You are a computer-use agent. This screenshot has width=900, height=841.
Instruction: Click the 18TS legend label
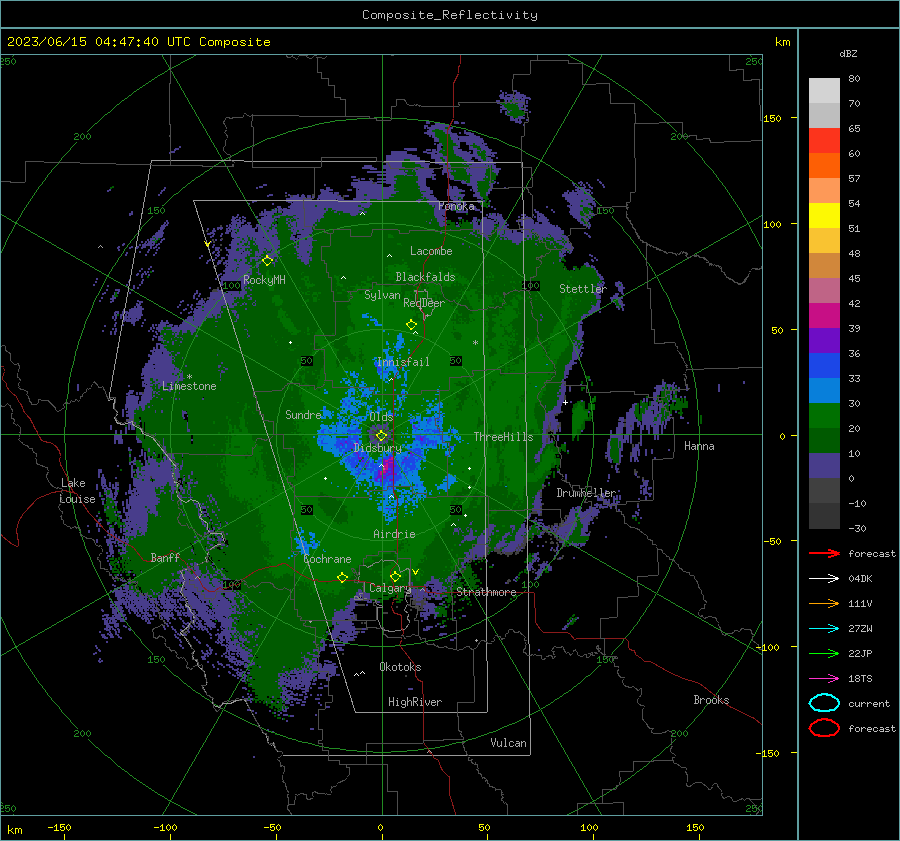click(x=860, y=679)
